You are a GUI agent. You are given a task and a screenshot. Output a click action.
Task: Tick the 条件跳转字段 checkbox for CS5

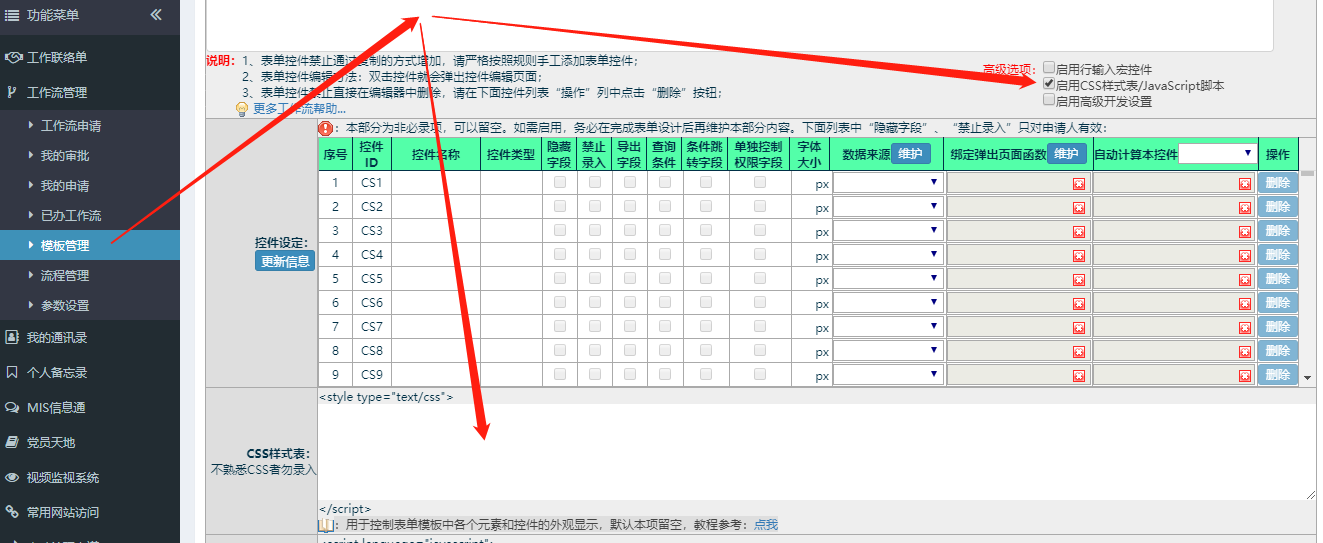click(706, 278)
